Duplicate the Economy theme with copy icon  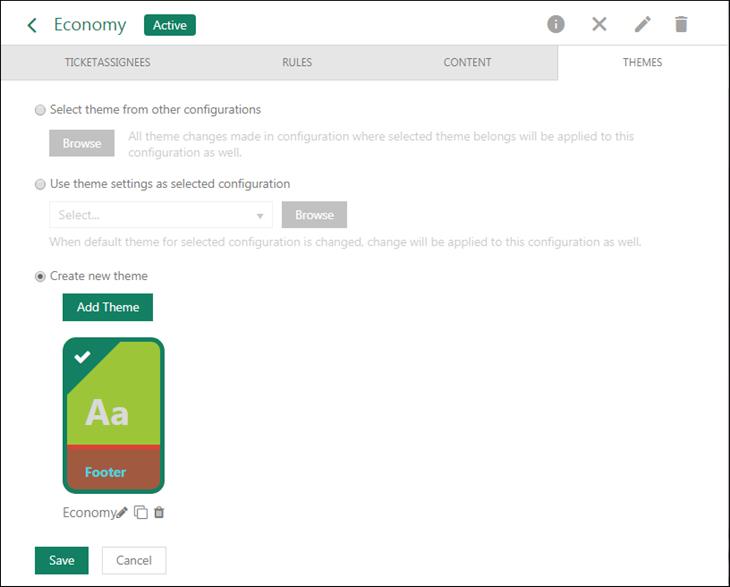pos(141,513)
